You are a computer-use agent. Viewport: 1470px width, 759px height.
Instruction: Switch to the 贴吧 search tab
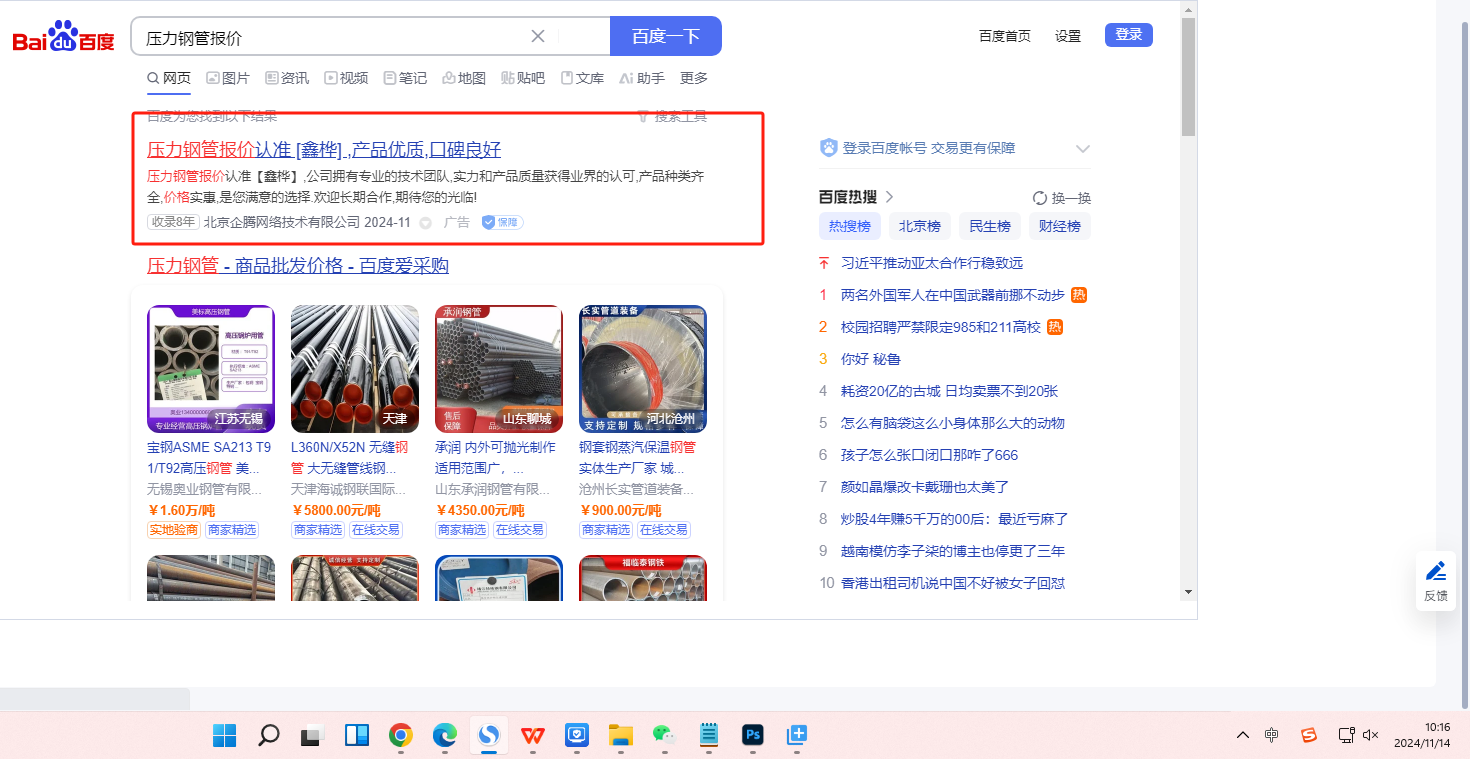523,78
